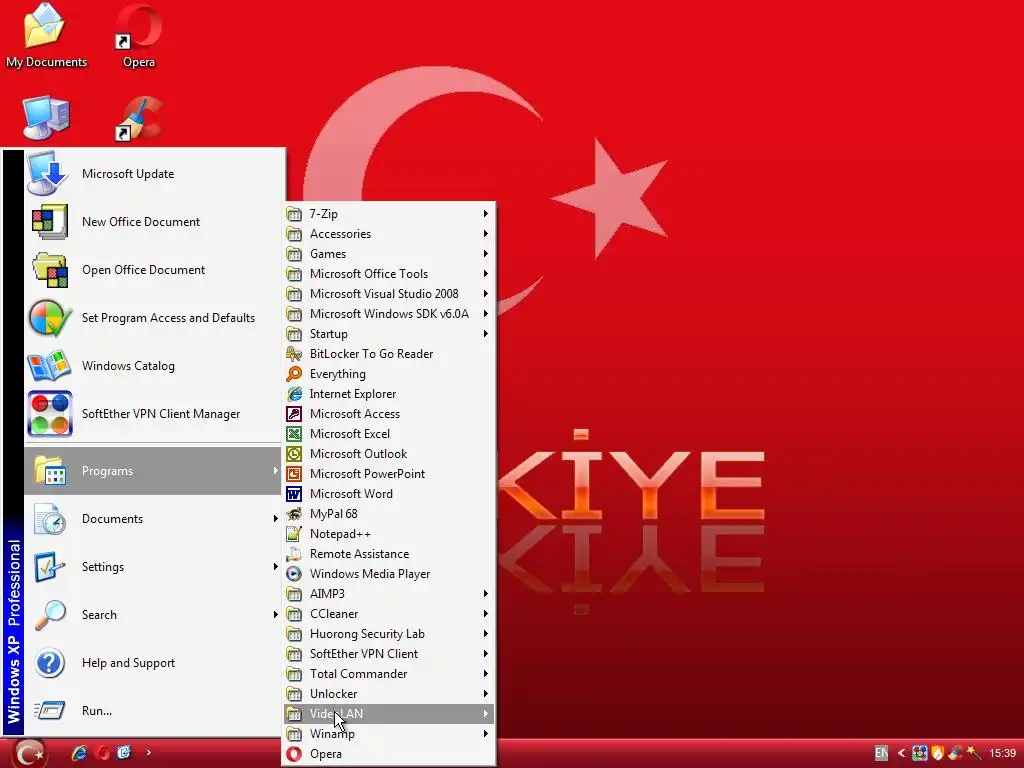The width and height of the screenshot is (1024, 768).
Task: Click the Microsoft PowerPoint icon
Action: click(x=295, y=473)
